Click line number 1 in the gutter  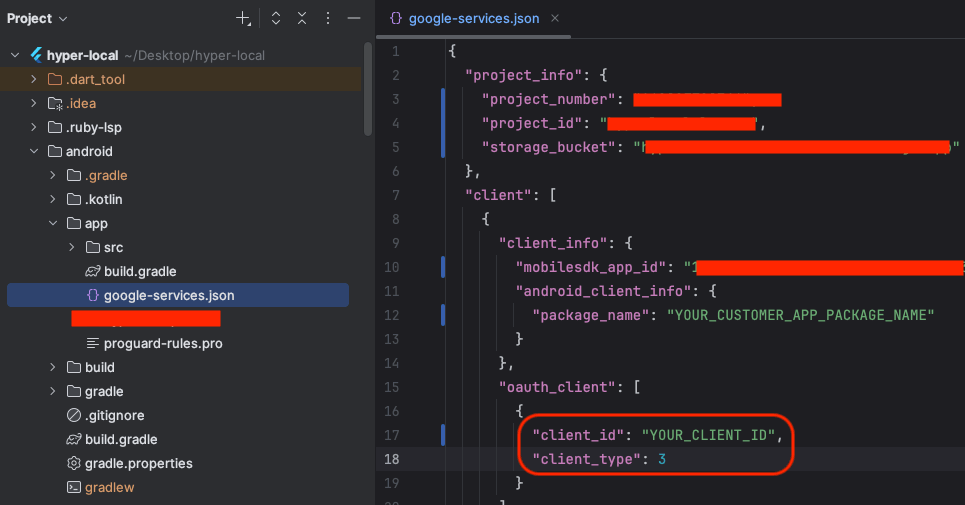tap(396, 51)
